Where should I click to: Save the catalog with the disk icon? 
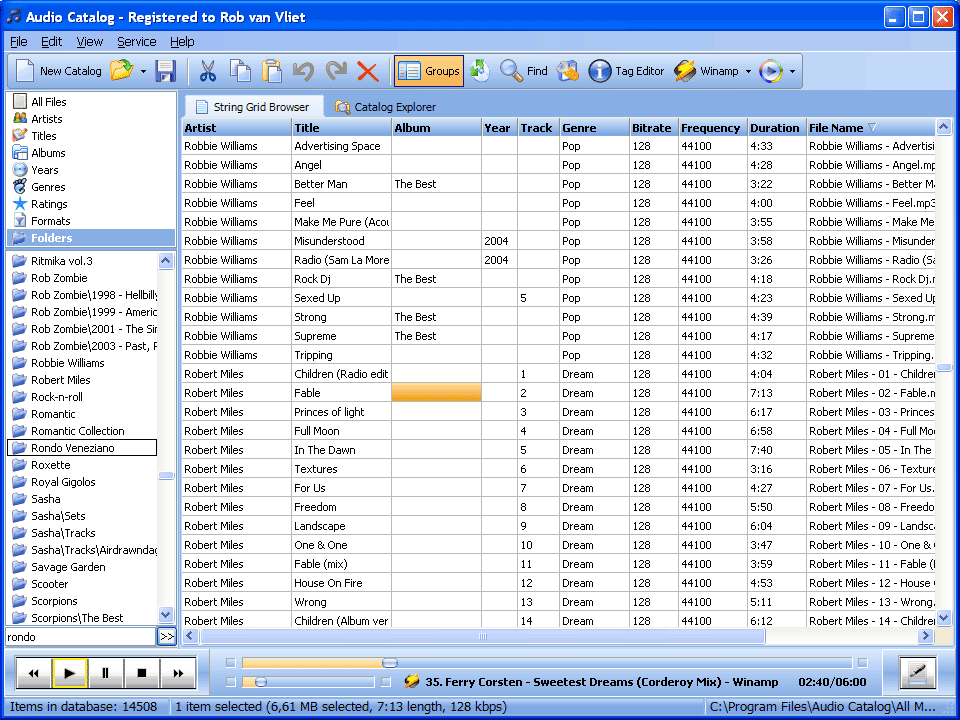coord(167,71)
